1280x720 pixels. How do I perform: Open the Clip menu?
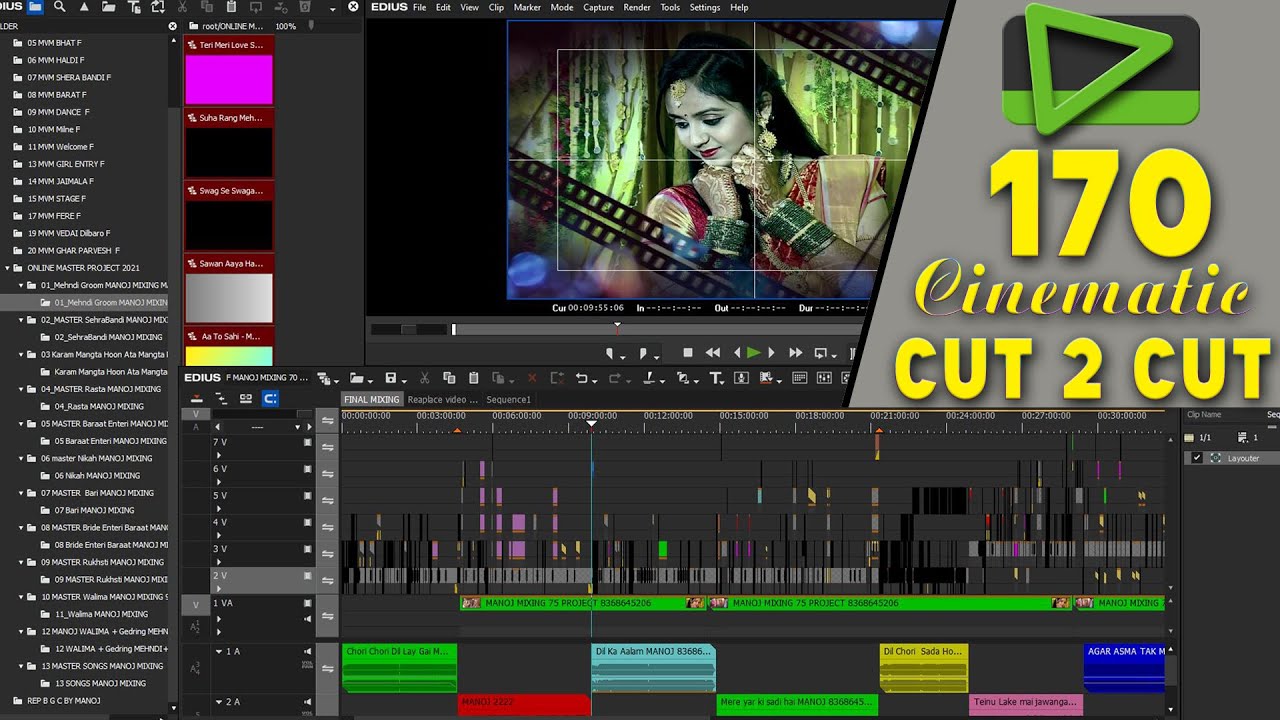point(496,7)
